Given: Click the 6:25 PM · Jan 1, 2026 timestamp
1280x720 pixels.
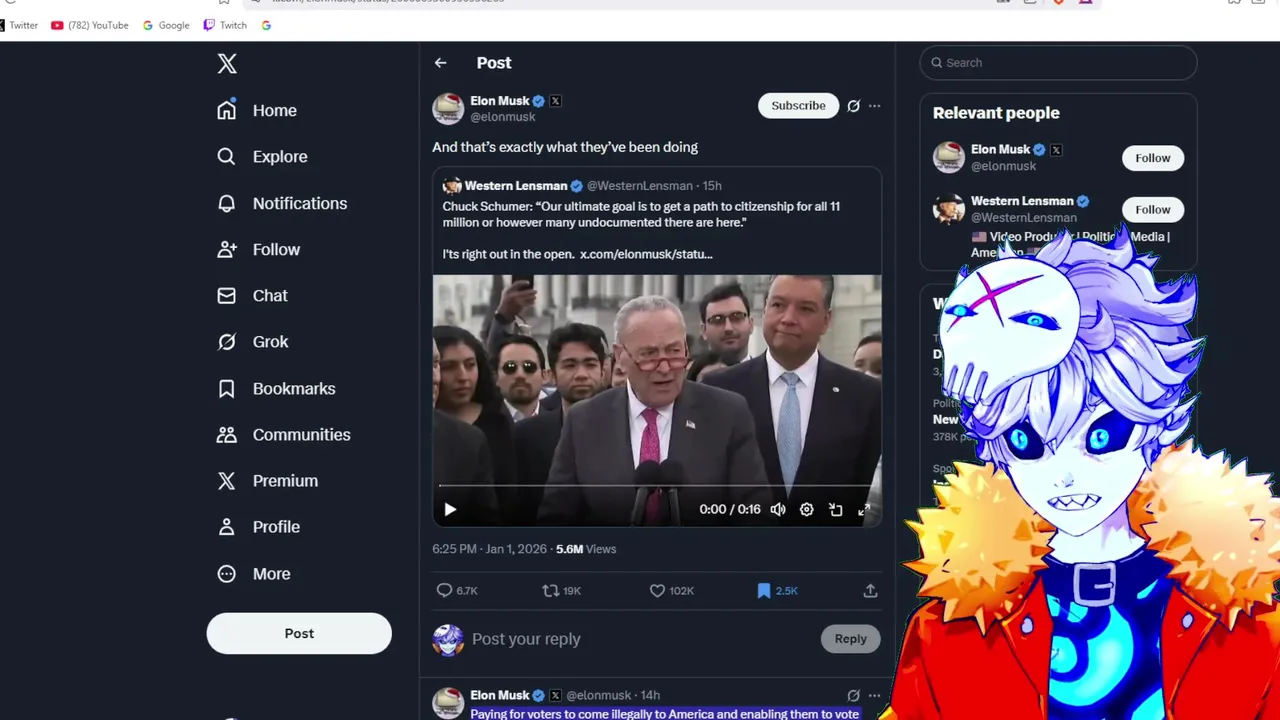Looking at the screenshot, I should [x=490, y=549].
